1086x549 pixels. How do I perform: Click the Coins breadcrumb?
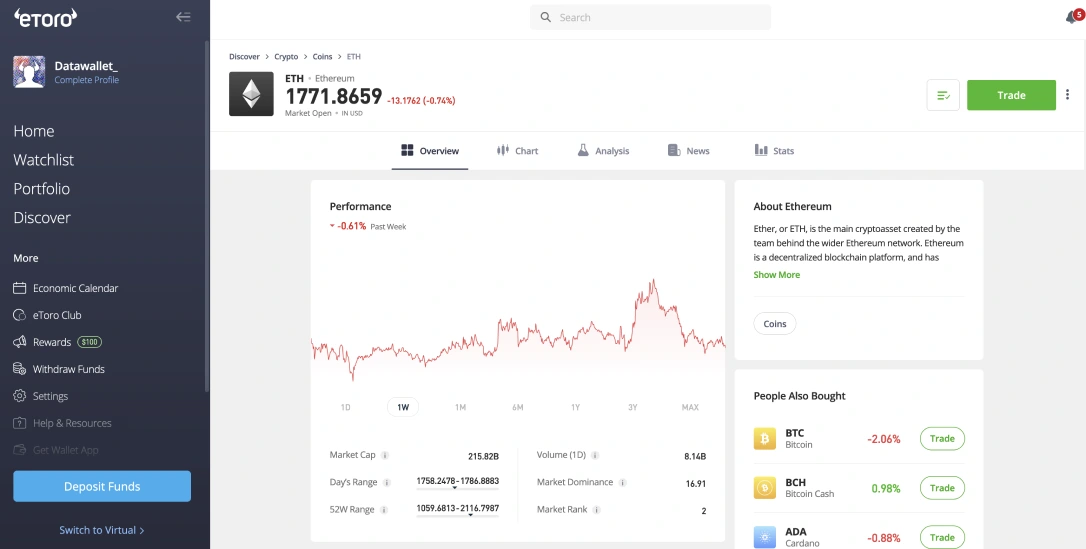coord(322,57)
